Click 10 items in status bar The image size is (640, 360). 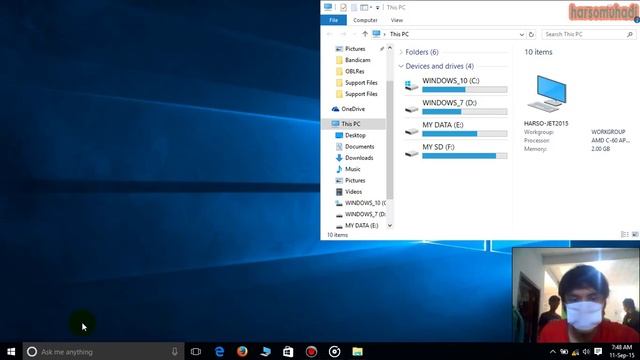(x=337, y=235)
